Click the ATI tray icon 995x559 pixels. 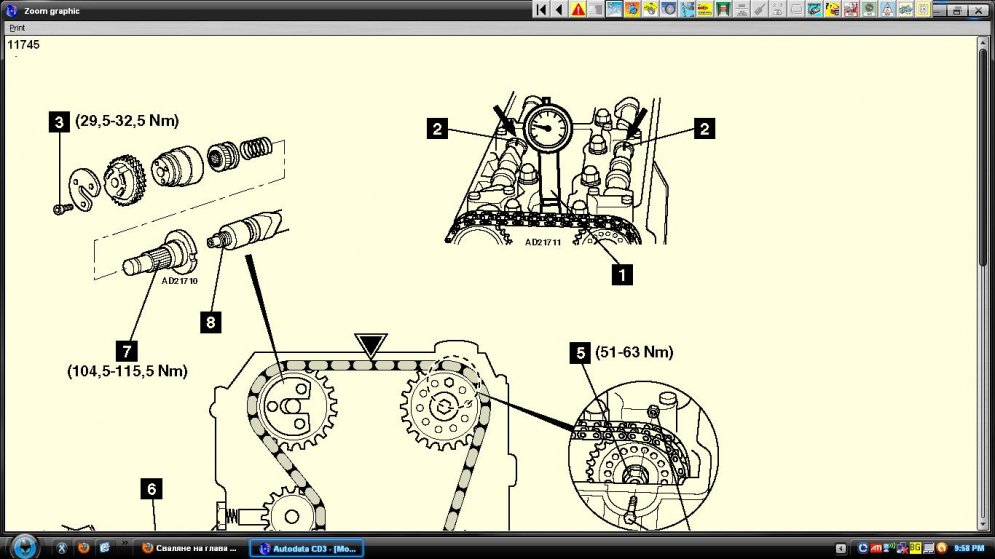876,548
